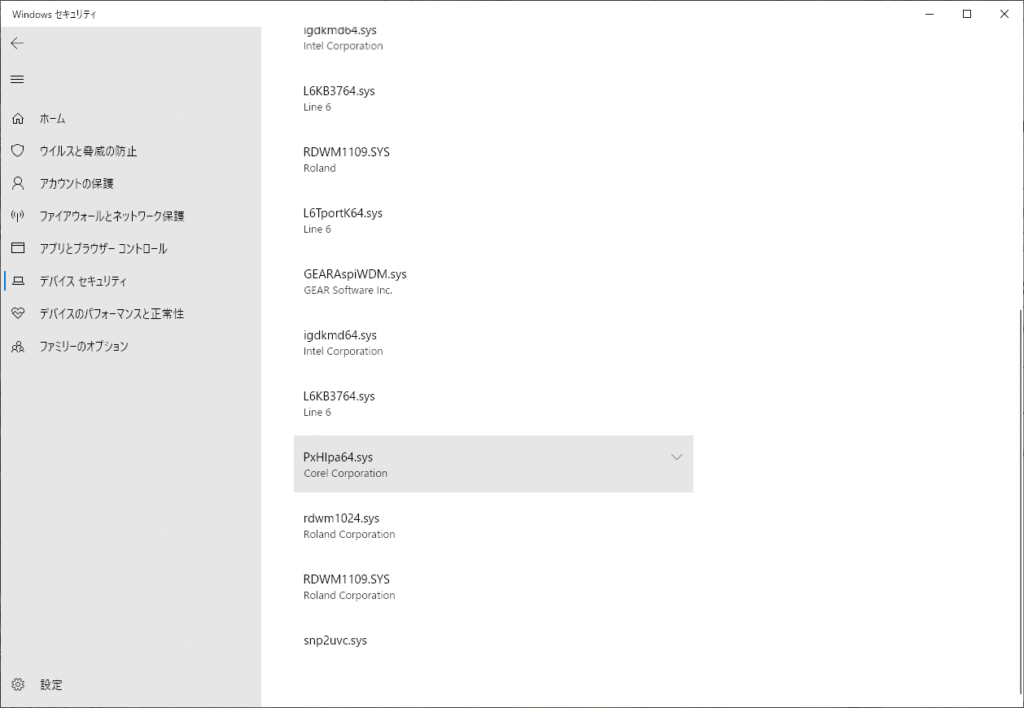Screen dimensions: 1024x708
Task: Click the virus protection shield icon
Action: [17, 151]
